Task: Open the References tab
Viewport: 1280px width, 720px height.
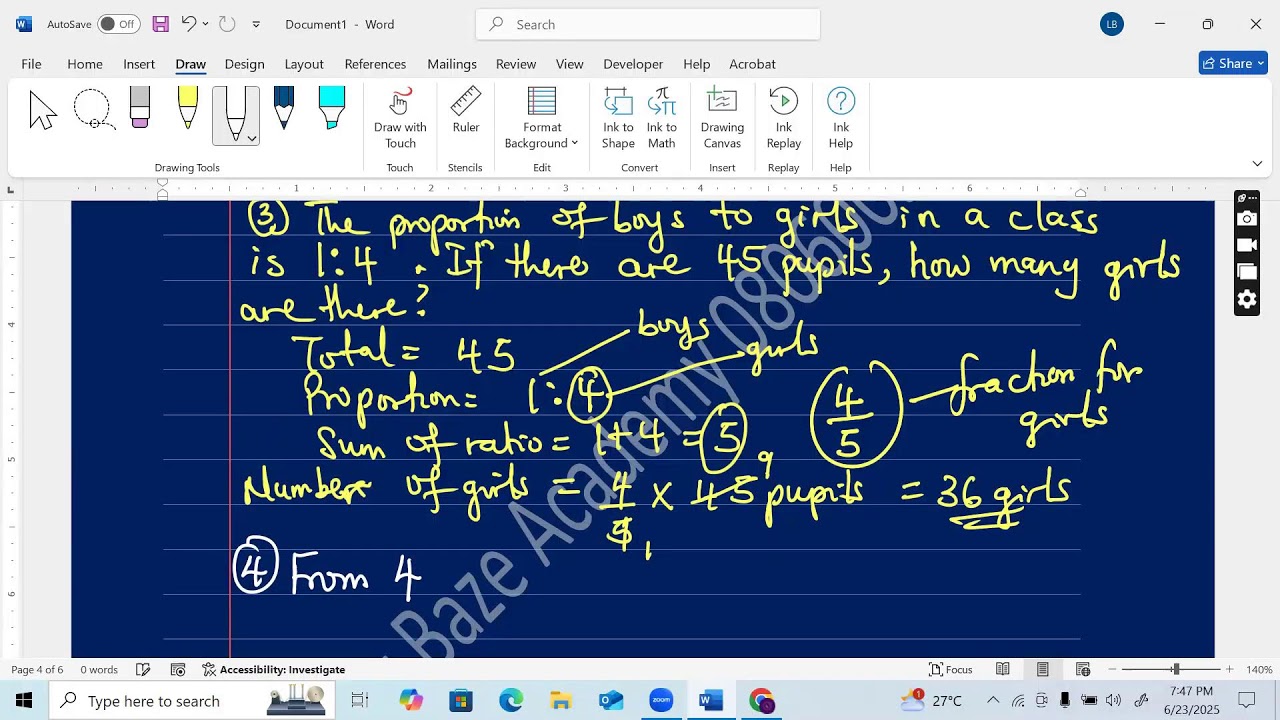Action: tap(375, 64)
